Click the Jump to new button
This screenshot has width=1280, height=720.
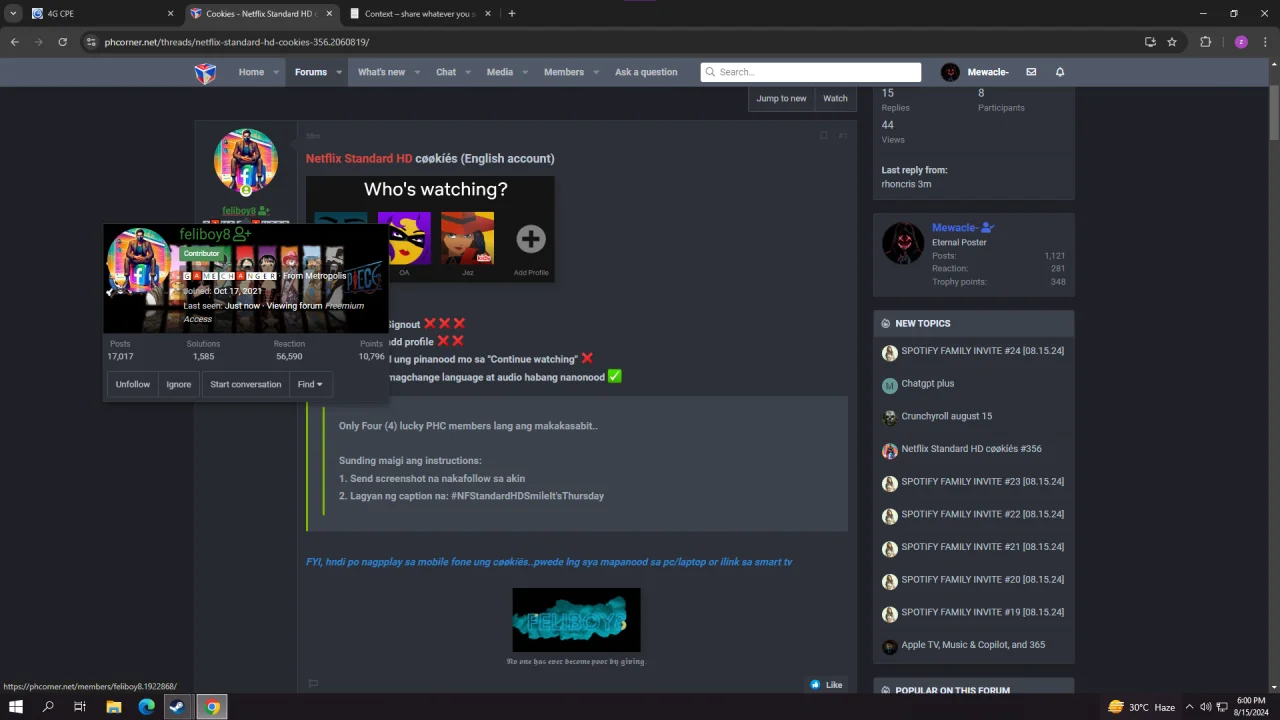coord(781,98)
